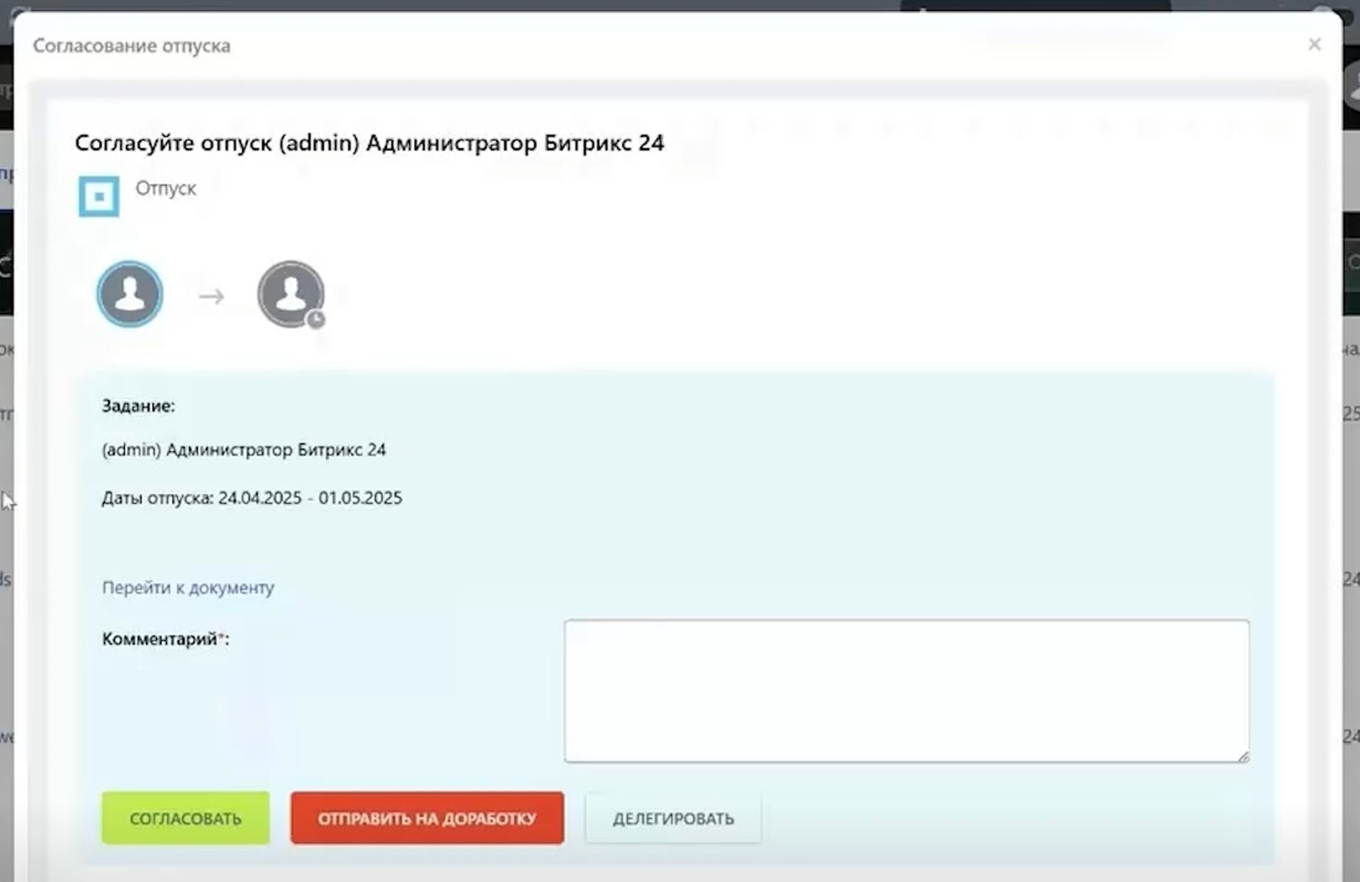Click the blue Отпуск process icon

tap(97, 196)
